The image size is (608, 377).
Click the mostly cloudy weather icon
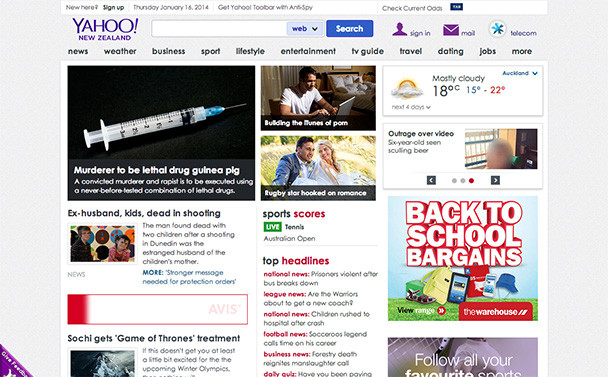tap(407, 88)
